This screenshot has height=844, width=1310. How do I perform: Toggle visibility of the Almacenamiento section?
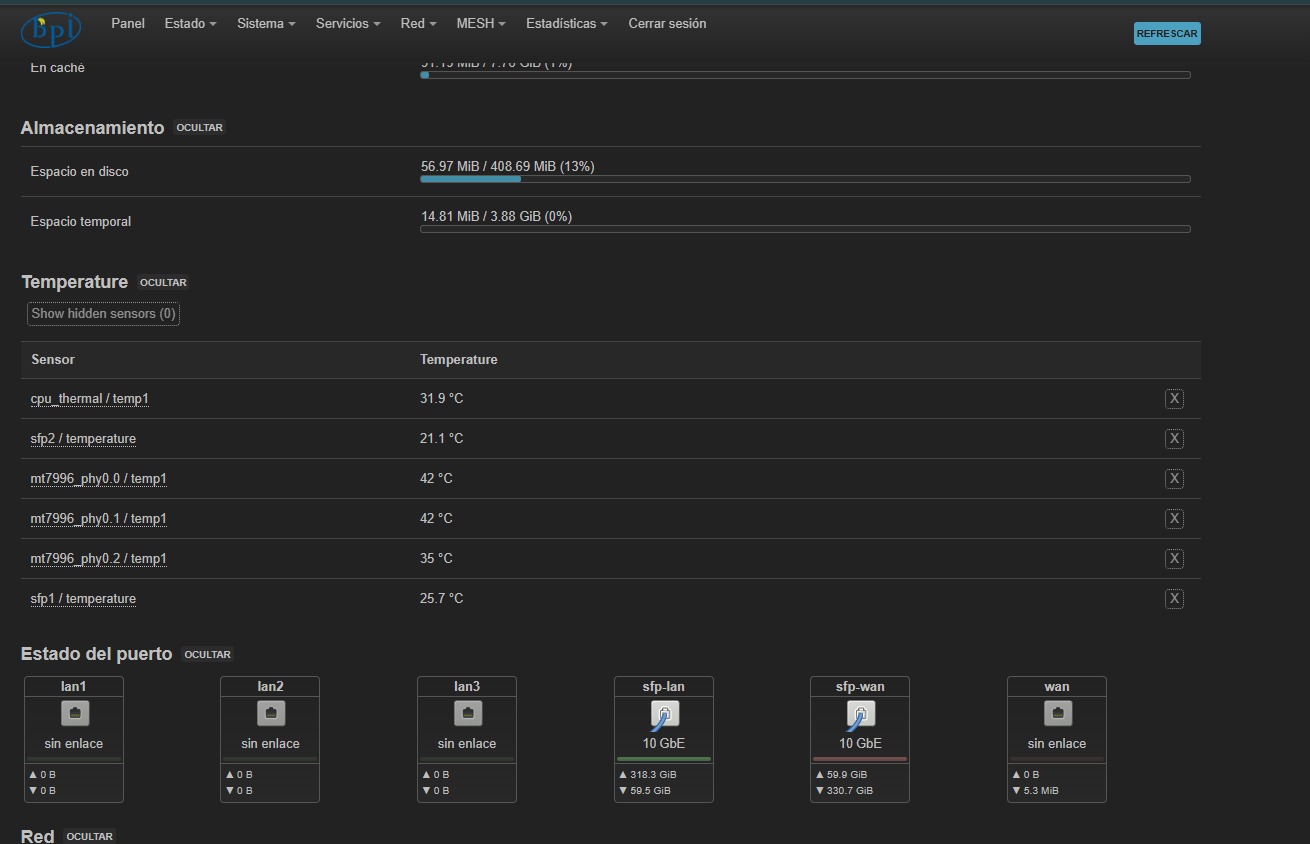click(x=199, y=128)
